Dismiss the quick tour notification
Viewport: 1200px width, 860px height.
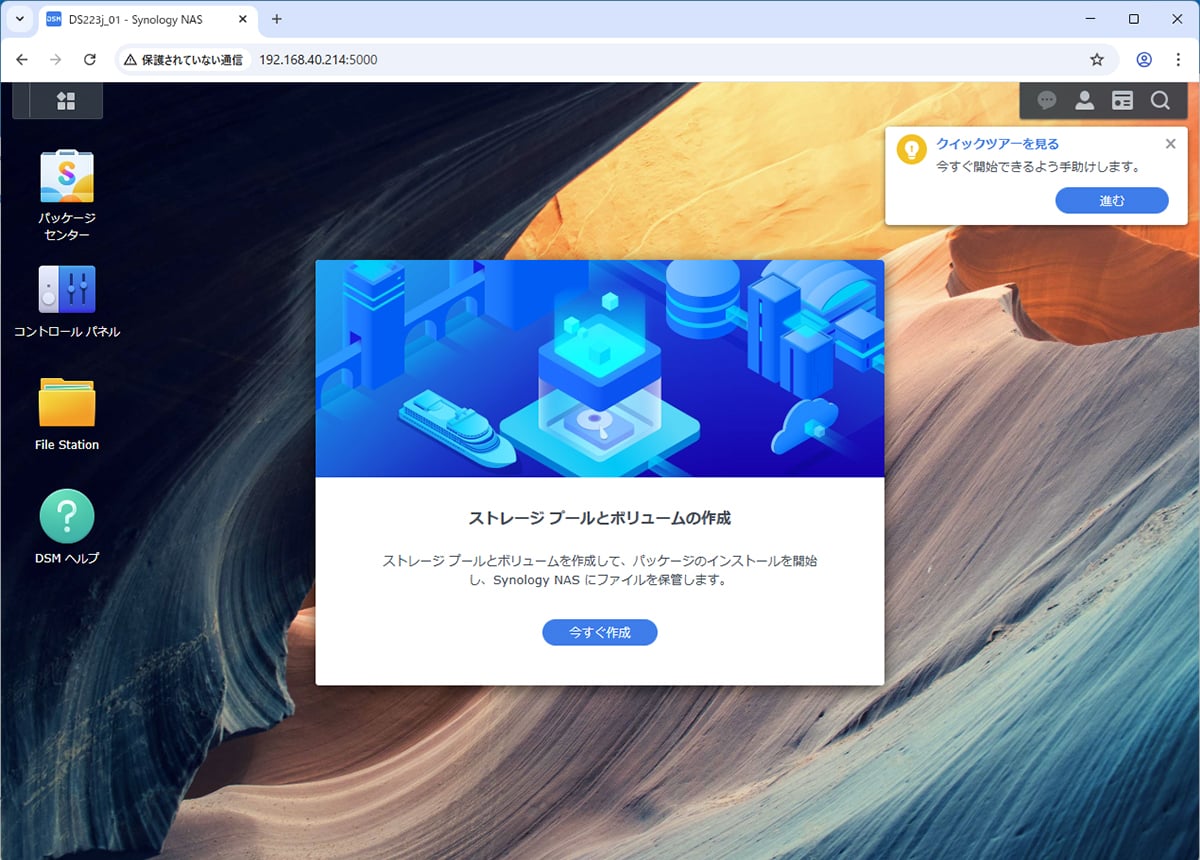1171,144
